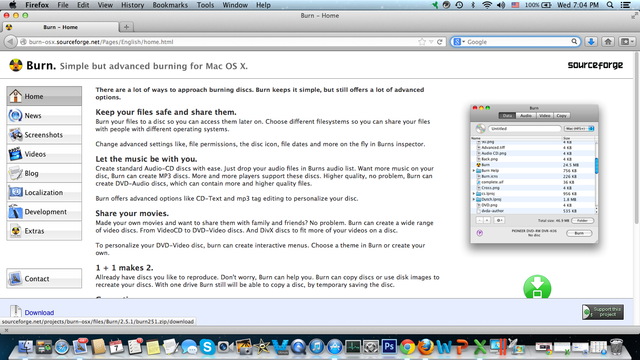Click the heading "1 + 1 makes 2."
The height and width of the screenshot is (360, 640).
tap(124, 268)
